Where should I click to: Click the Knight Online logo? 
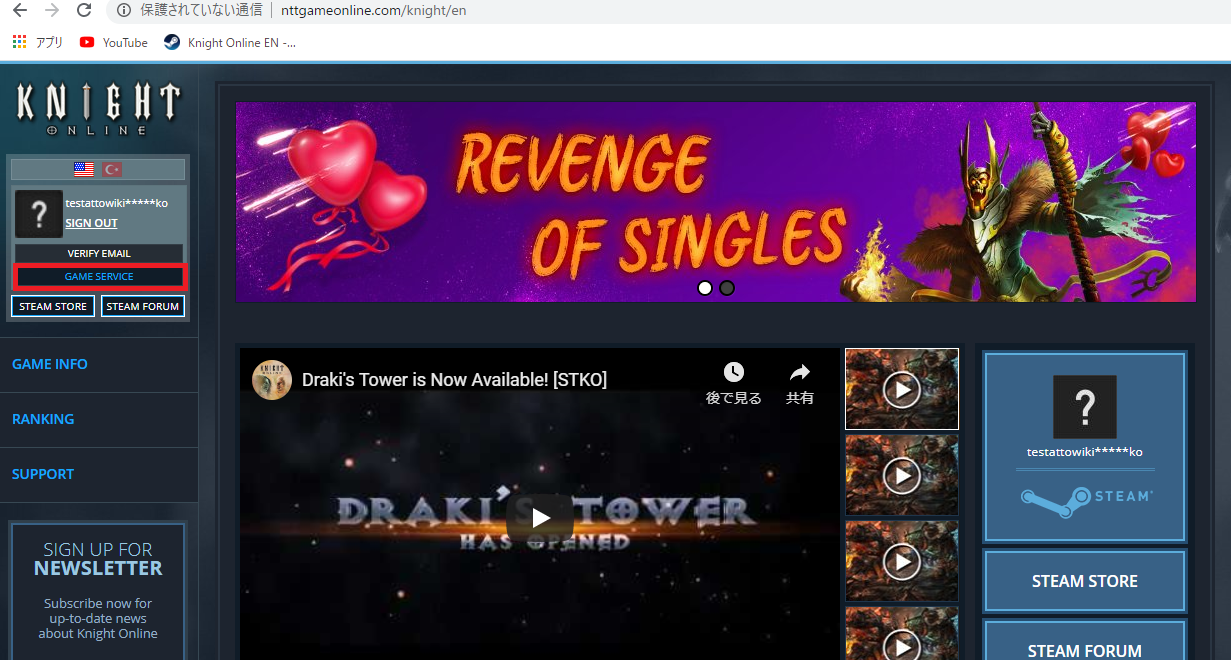(x=98, y=108)
